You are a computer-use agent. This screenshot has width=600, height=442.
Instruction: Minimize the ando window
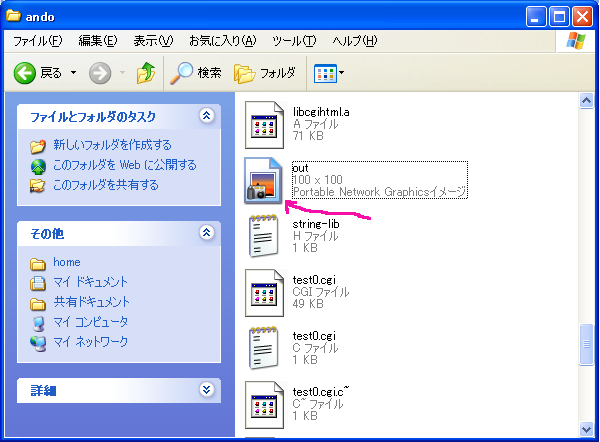pyautogui.click(x=536, y=17)
